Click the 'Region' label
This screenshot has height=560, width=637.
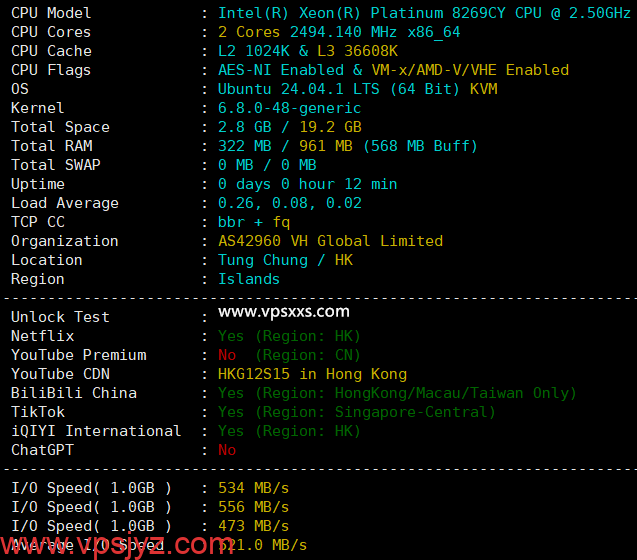click(x=37, y=279)
